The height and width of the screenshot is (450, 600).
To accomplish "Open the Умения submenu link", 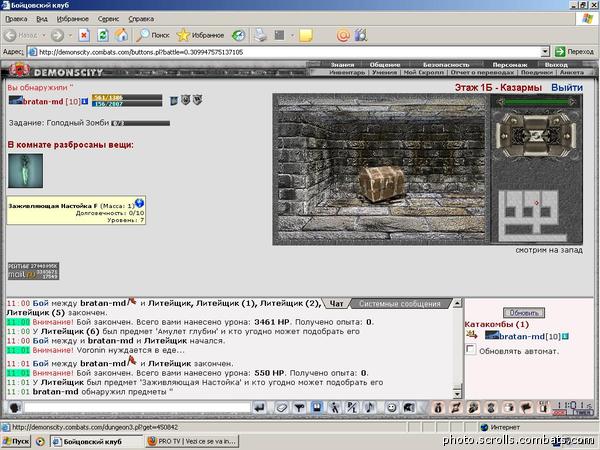I will [x=384, y=72].
